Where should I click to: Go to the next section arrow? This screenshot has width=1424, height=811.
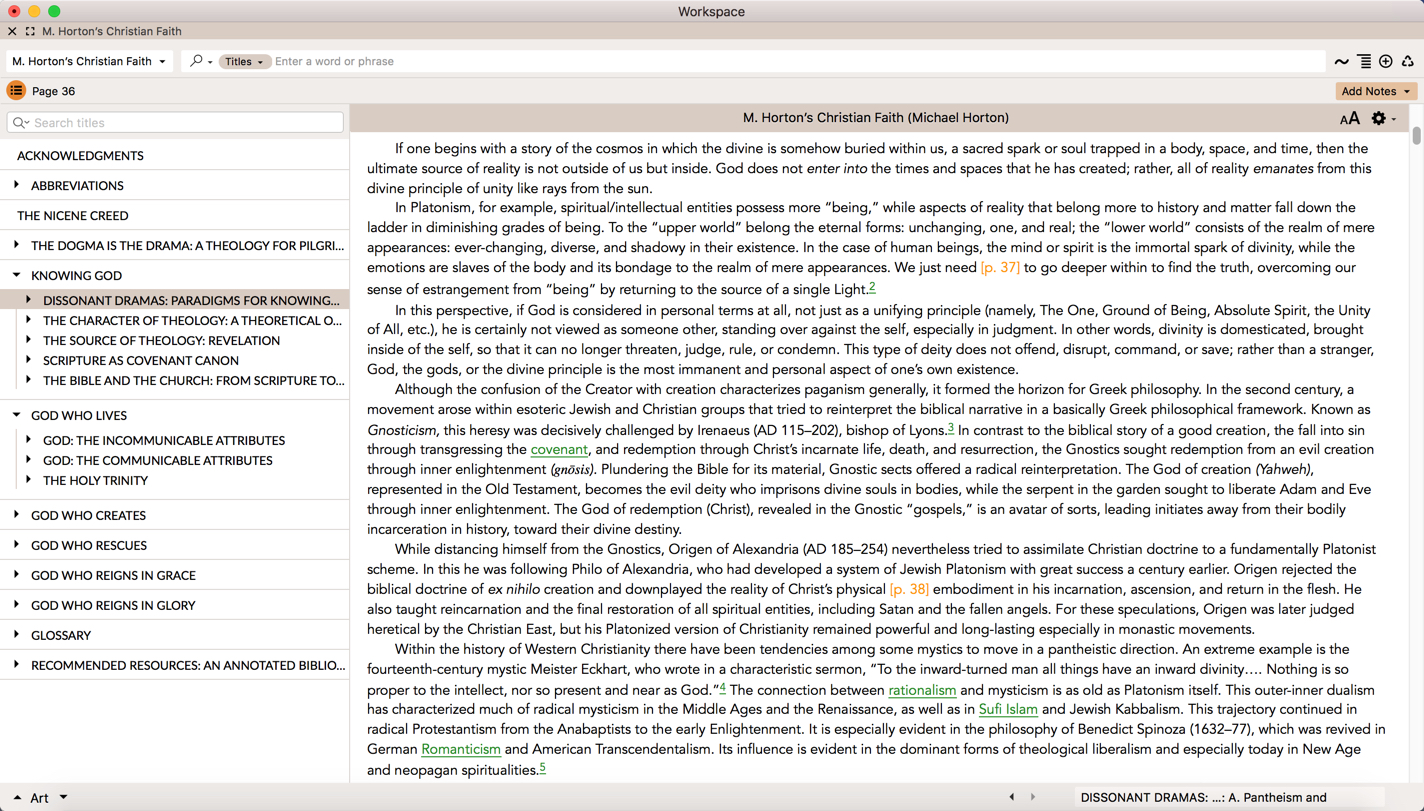(1033, 797)
